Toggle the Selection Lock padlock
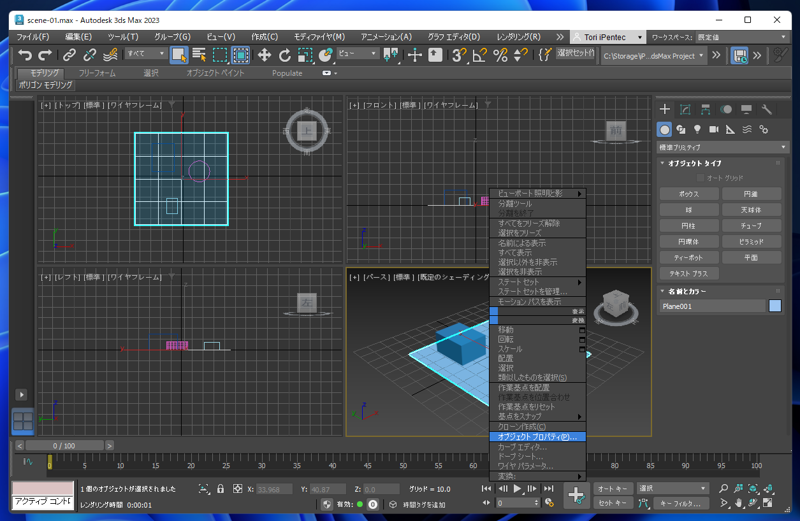Image resolution: width=800 pixels, height=521 pixels. tap(220, 488)
